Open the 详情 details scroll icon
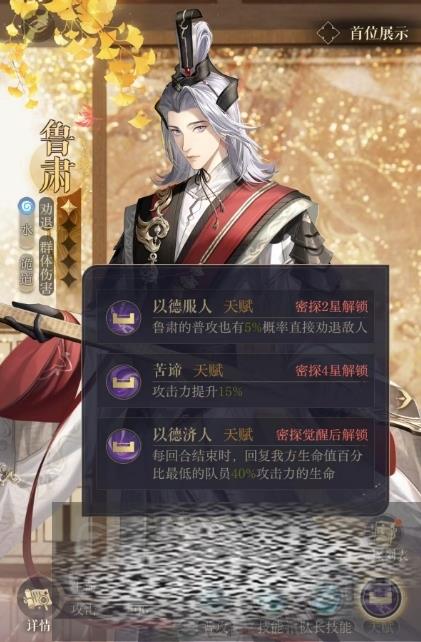Image resolution: width=421 pixels, height=642 pixels. coord(38,601)
